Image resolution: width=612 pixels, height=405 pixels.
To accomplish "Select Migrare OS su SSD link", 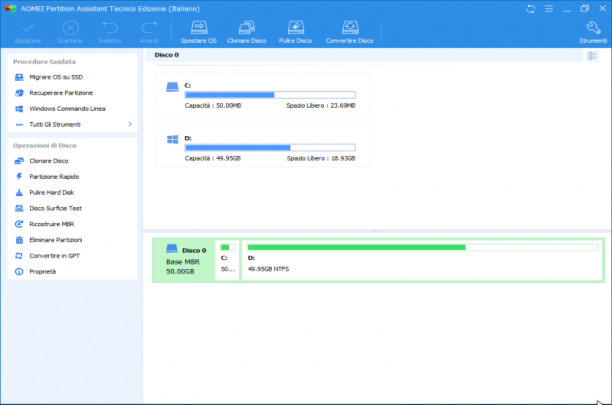I will click(56, 77).
